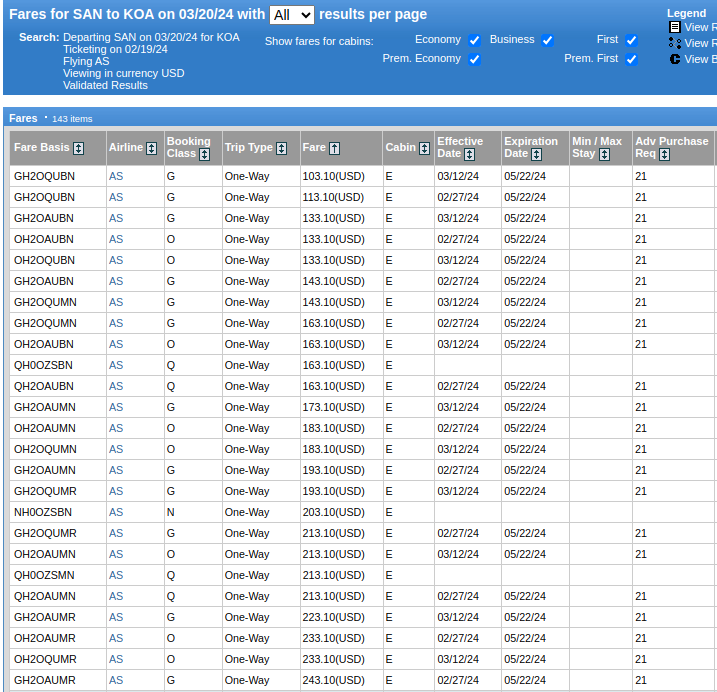Open the results per page dropdown
Image resolution: width=717 pixels, height=692 pixels.
pyautogui.click(x=292, y=15)
